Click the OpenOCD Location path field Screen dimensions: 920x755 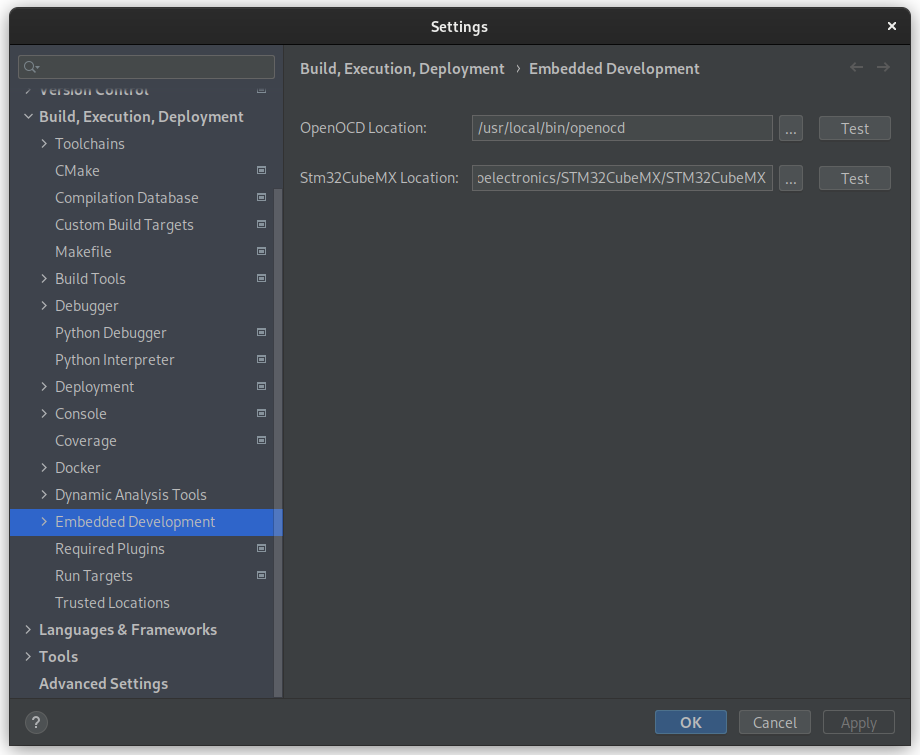tap(621, 128)
